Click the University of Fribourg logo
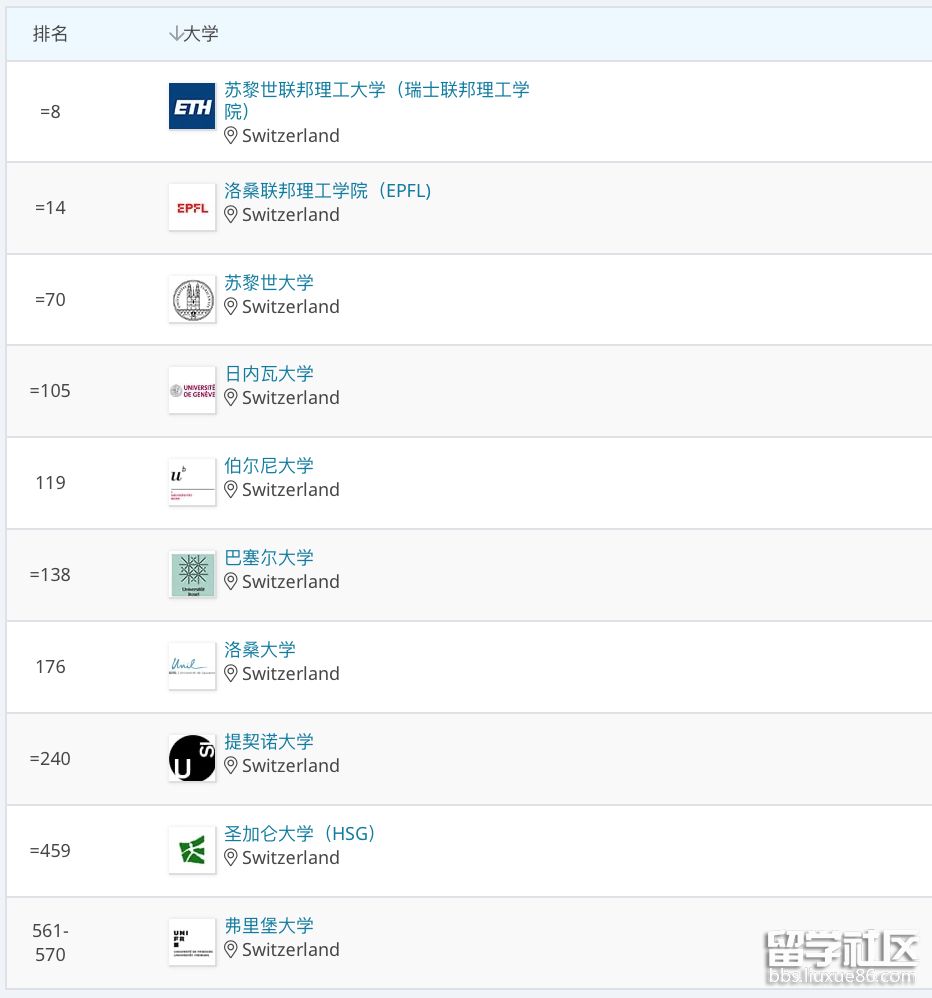Viewport: 932px width, 998px height. point(192,942)
